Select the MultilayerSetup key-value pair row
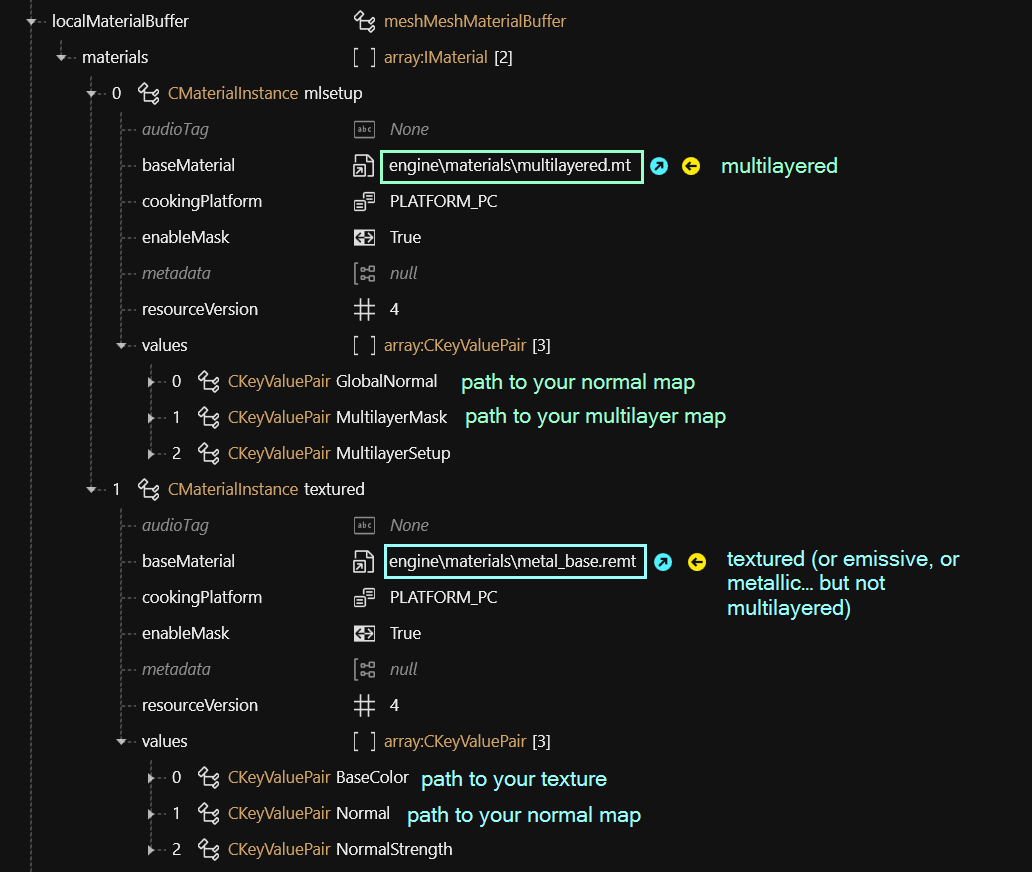This screenshot has width=1032, height=872. (339, 454)
